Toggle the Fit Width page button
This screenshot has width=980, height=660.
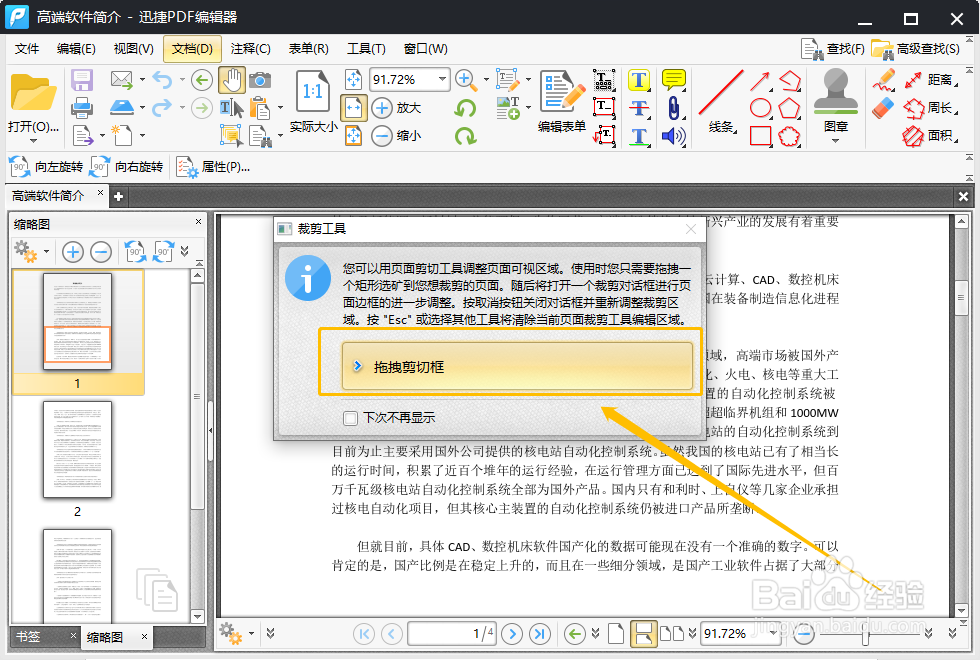tap(354, 108)
